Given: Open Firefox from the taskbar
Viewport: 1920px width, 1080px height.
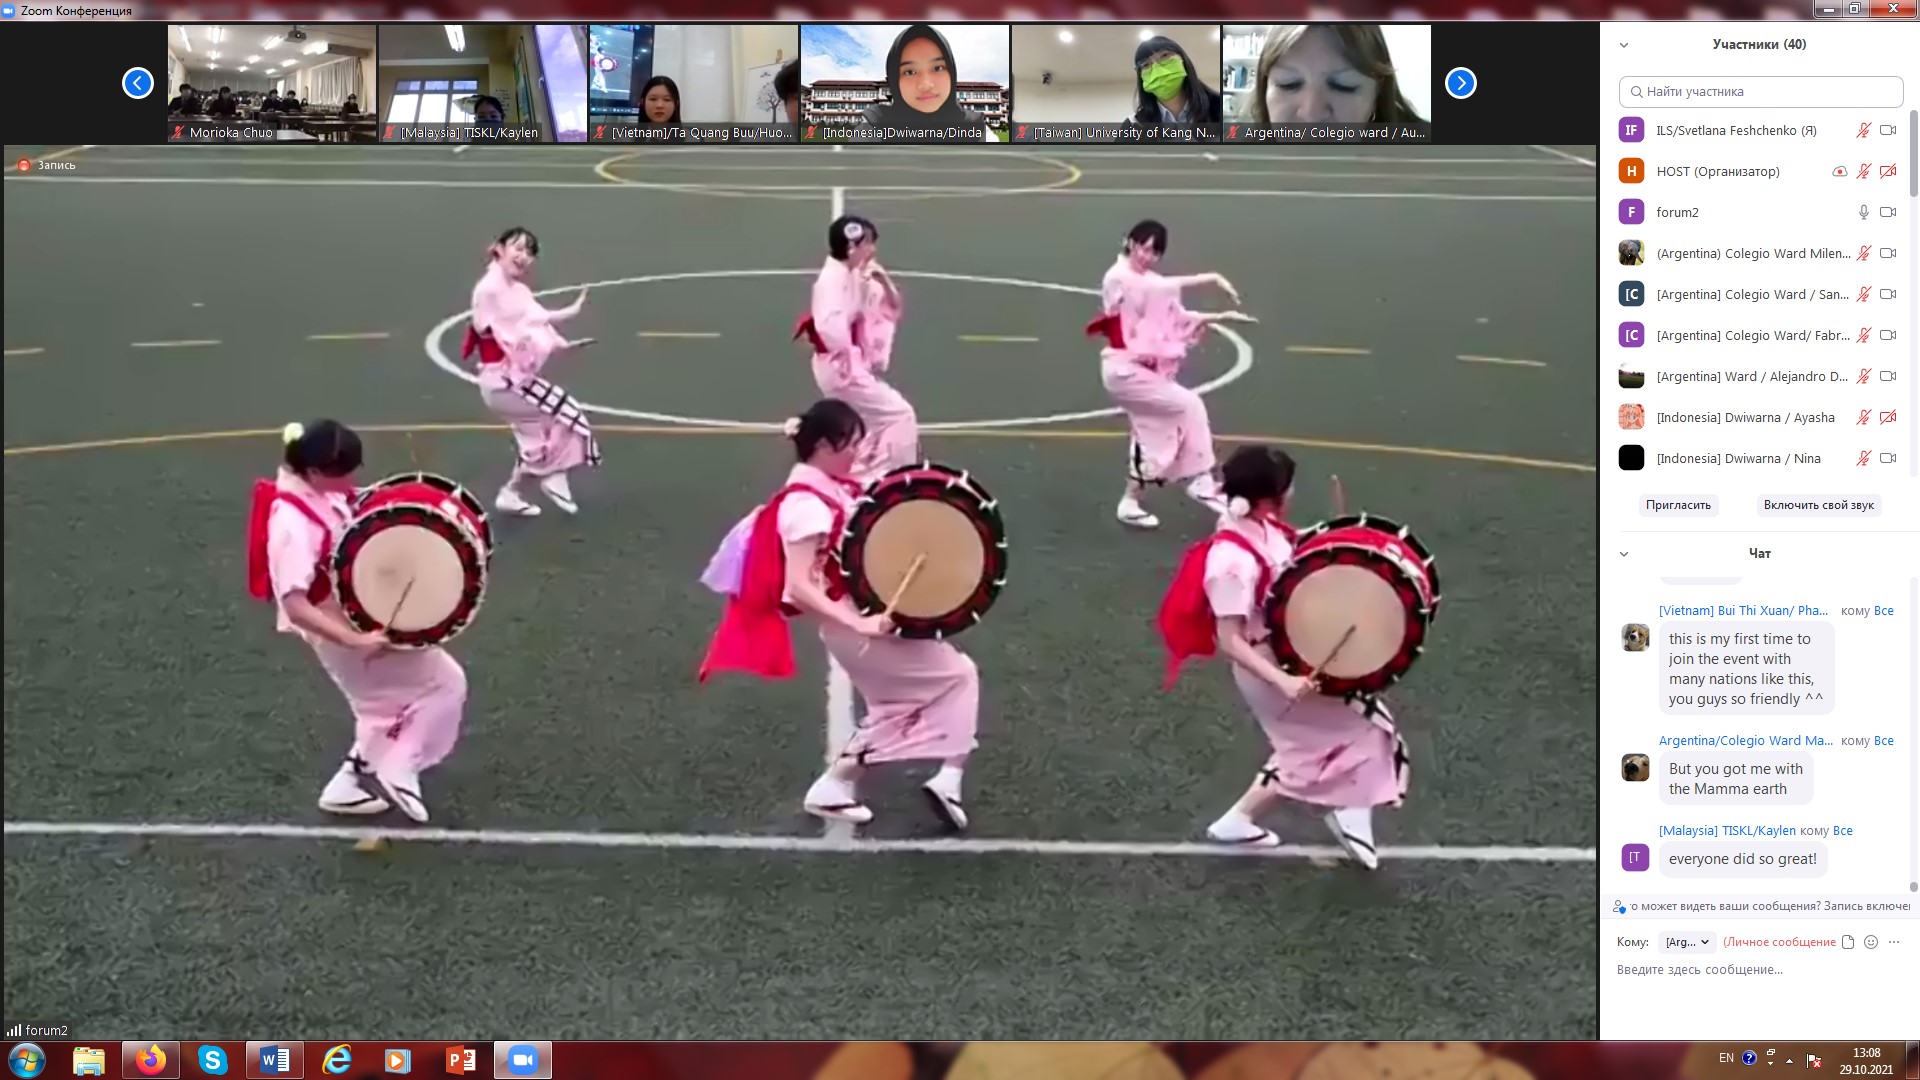Looking at the screenshot, I should coord(151,1060).
